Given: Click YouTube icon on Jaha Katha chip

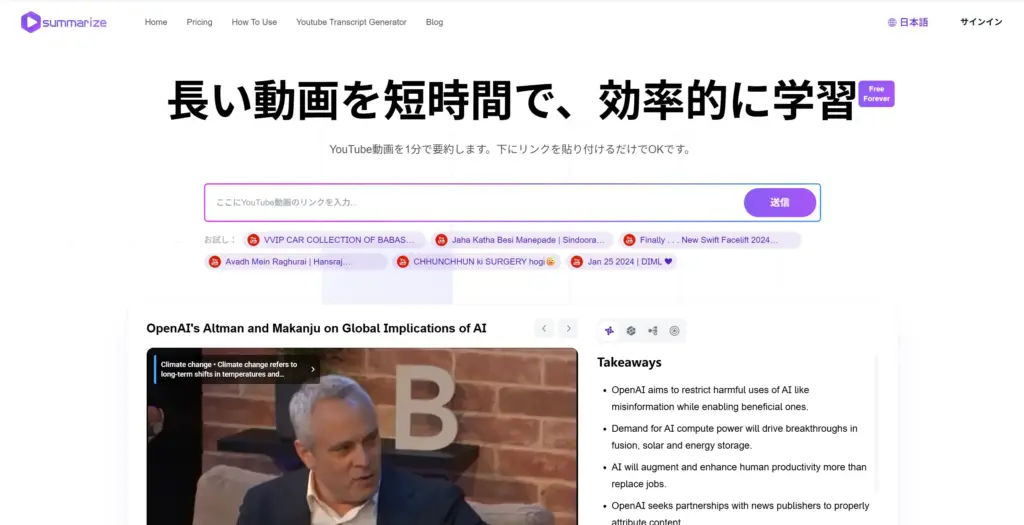Looking at the screenshot, I should point(441,240).
